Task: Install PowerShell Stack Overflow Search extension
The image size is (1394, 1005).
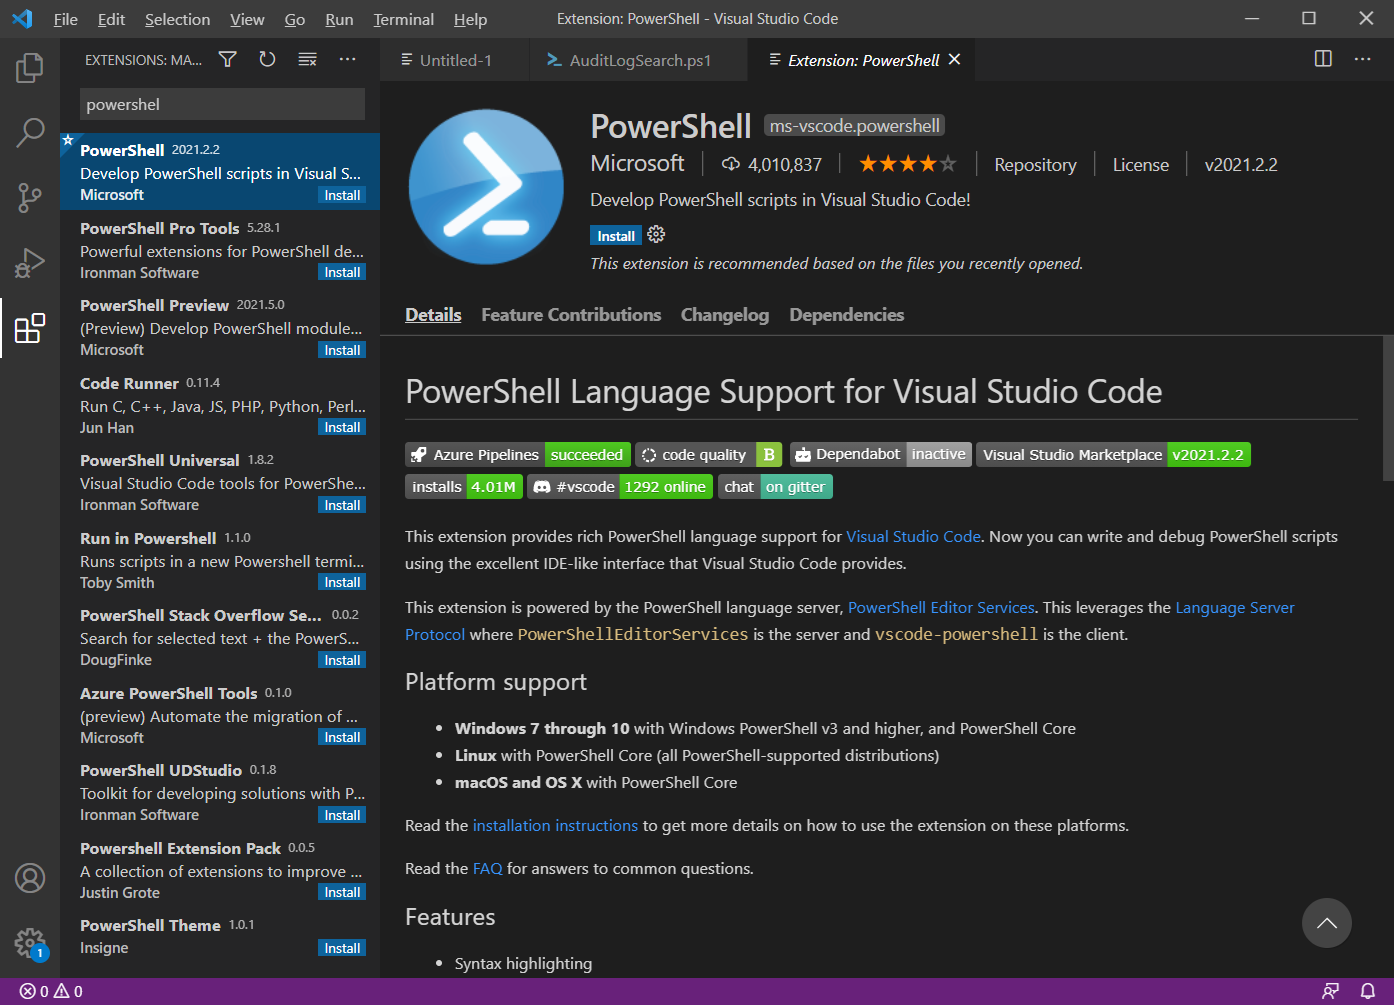Action: pos(342,660)
